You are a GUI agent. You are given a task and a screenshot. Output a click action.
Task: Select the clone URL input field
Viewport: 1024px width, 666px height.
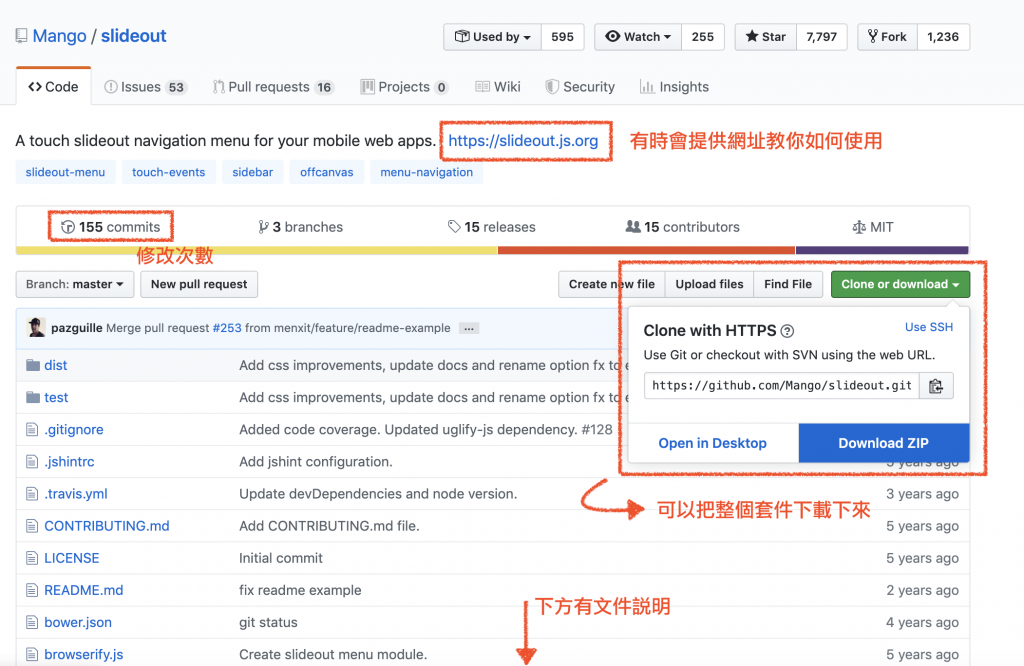pyautogui.click(x=782, y=386)
